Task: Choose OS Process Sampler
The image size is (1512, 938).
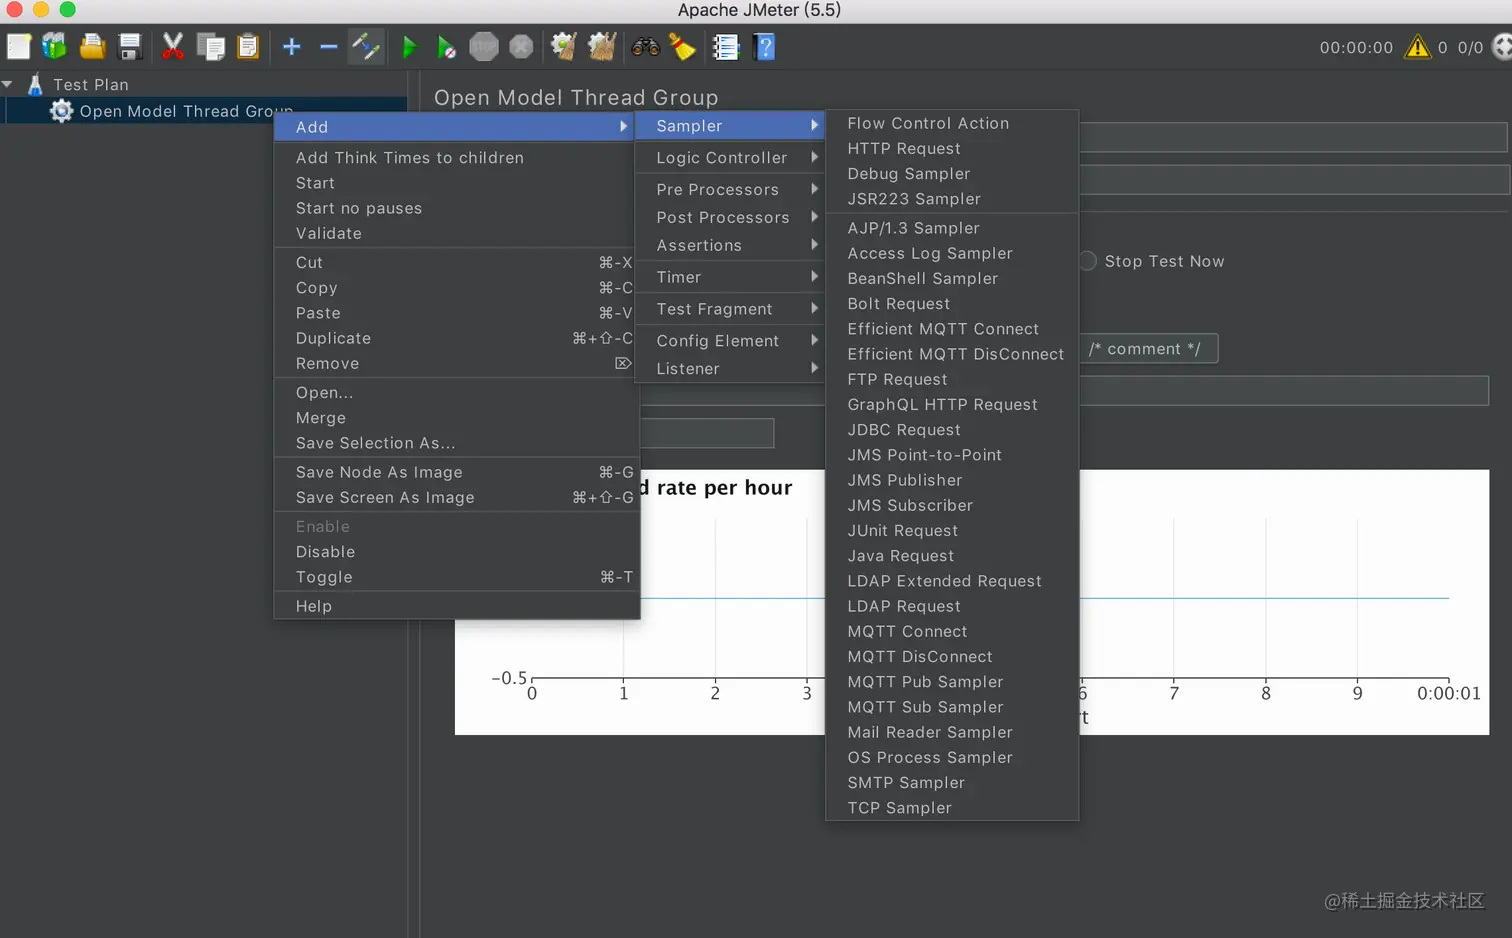Action: (952, 758)
